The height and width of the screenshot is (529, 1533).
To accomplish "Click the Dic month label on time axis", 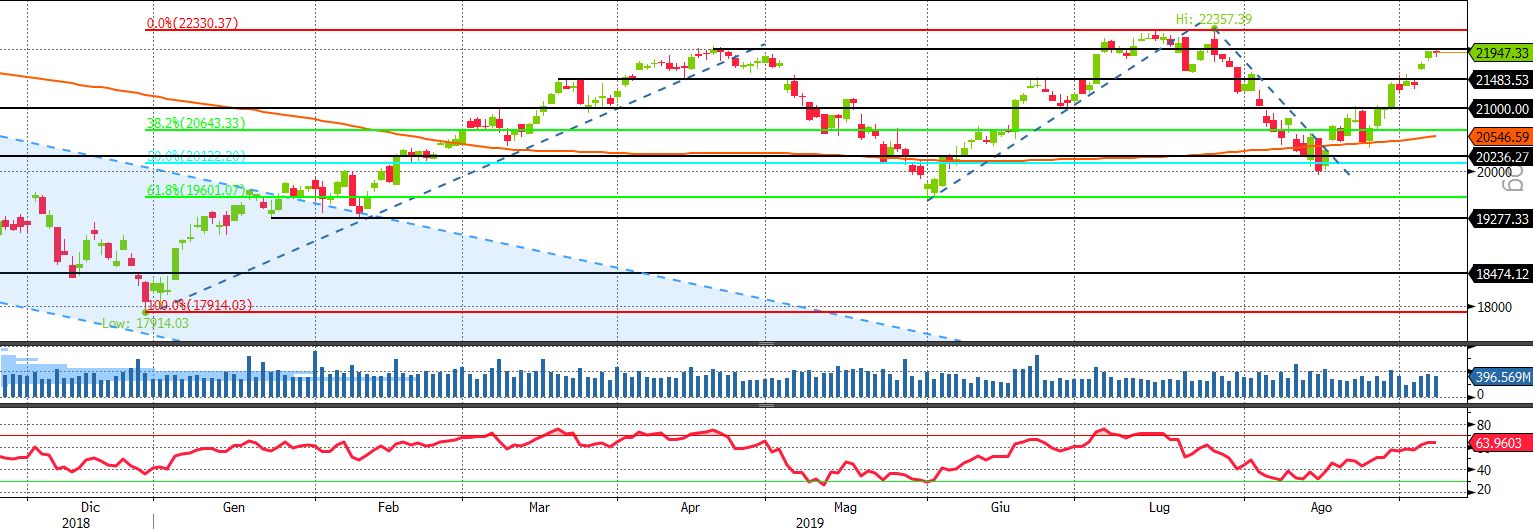I will point(91,507).
